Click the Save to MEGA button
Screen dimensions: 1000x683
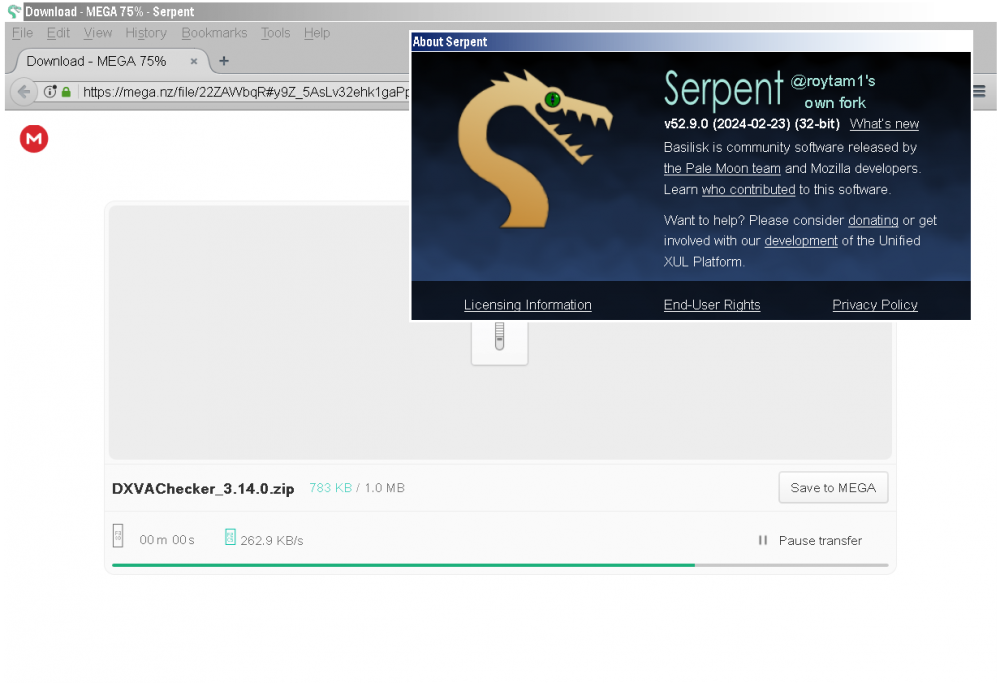pyautogui.click(x=833, y=487)
